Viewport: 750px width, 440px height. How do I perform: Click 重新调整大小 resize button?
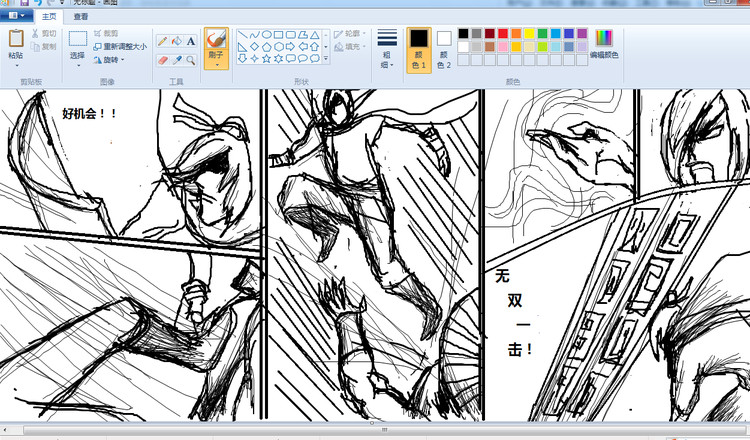click(x=120, y=46)
